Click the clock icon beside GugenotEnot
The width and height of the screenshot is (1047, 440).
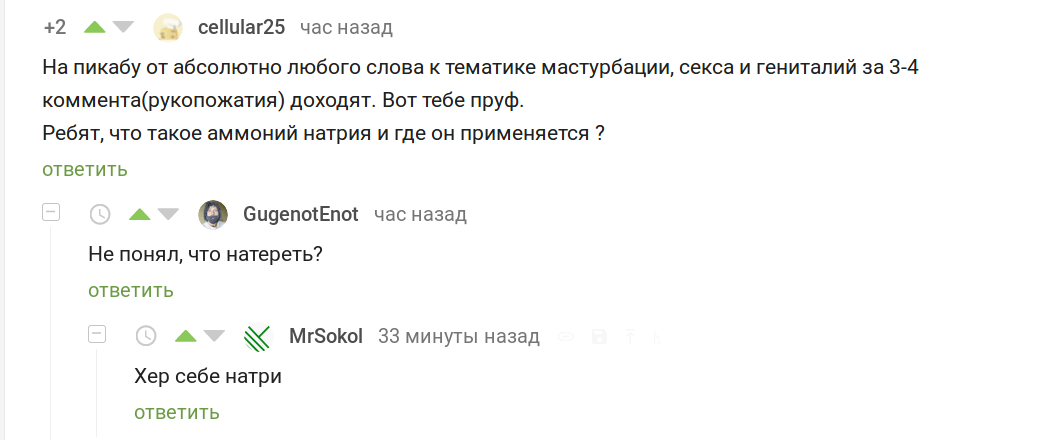click(101, 214)
